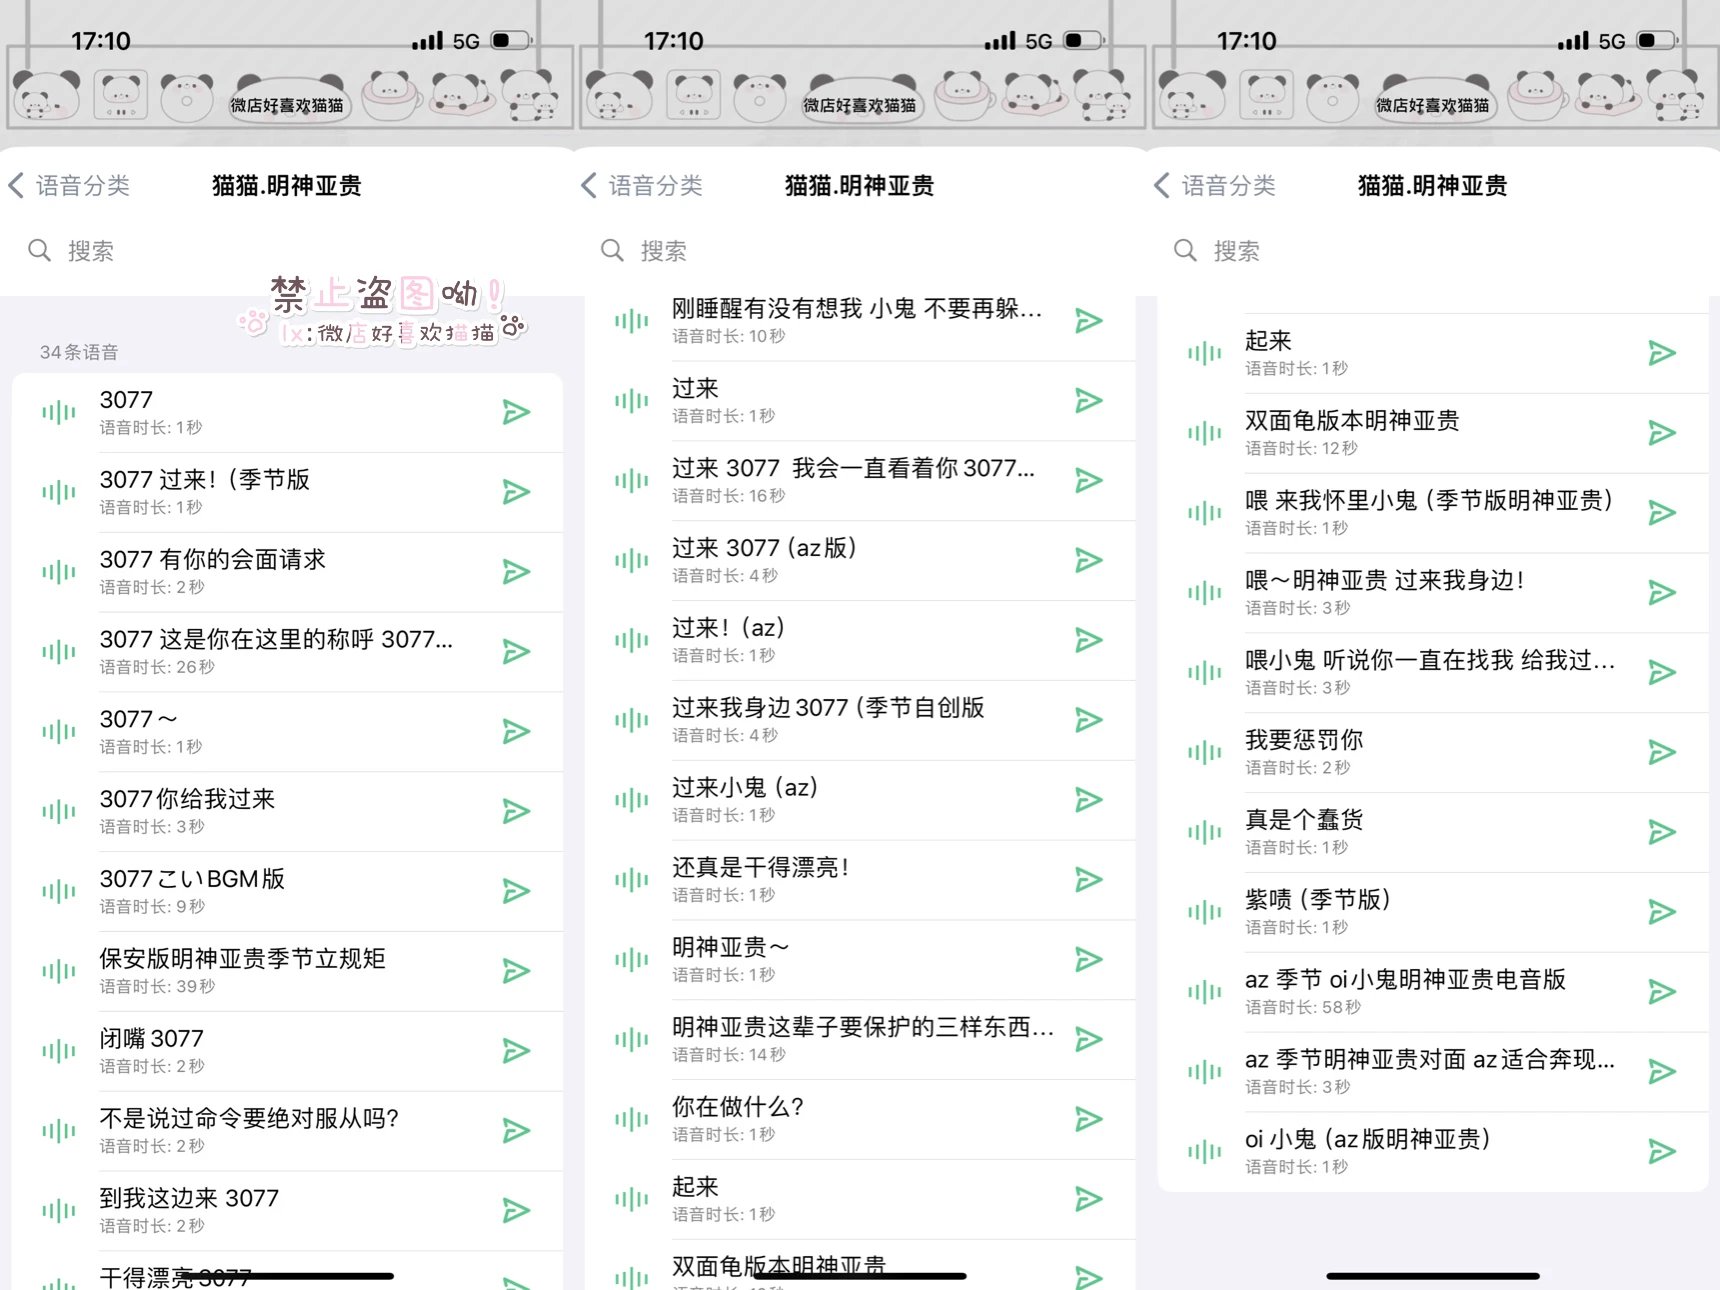Send "不是说过命令要绝对服从吗?" voice

tap(516, 1131)
